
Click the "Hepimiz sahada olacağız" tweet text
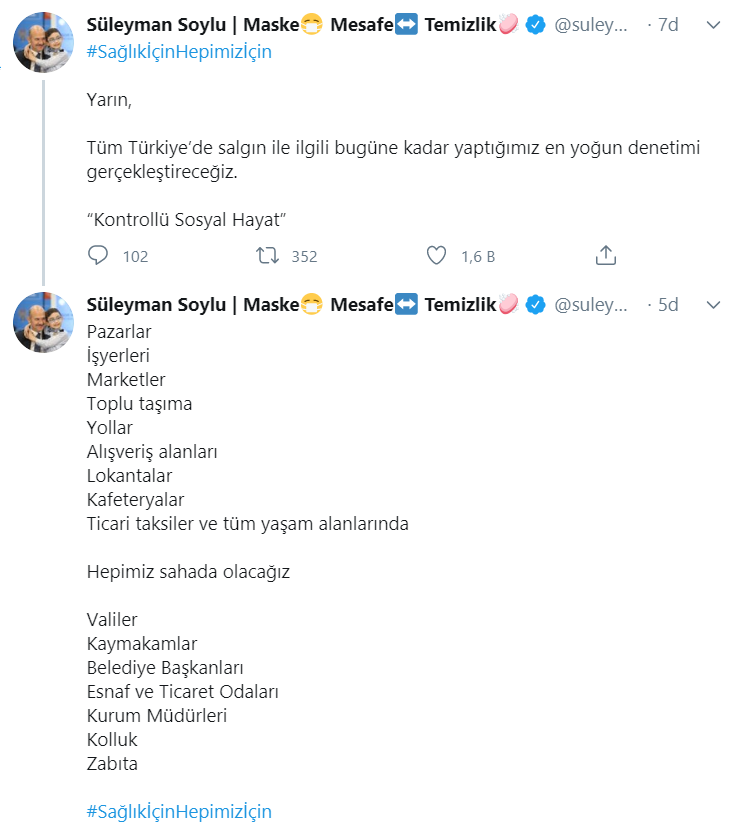click(188, 572)
